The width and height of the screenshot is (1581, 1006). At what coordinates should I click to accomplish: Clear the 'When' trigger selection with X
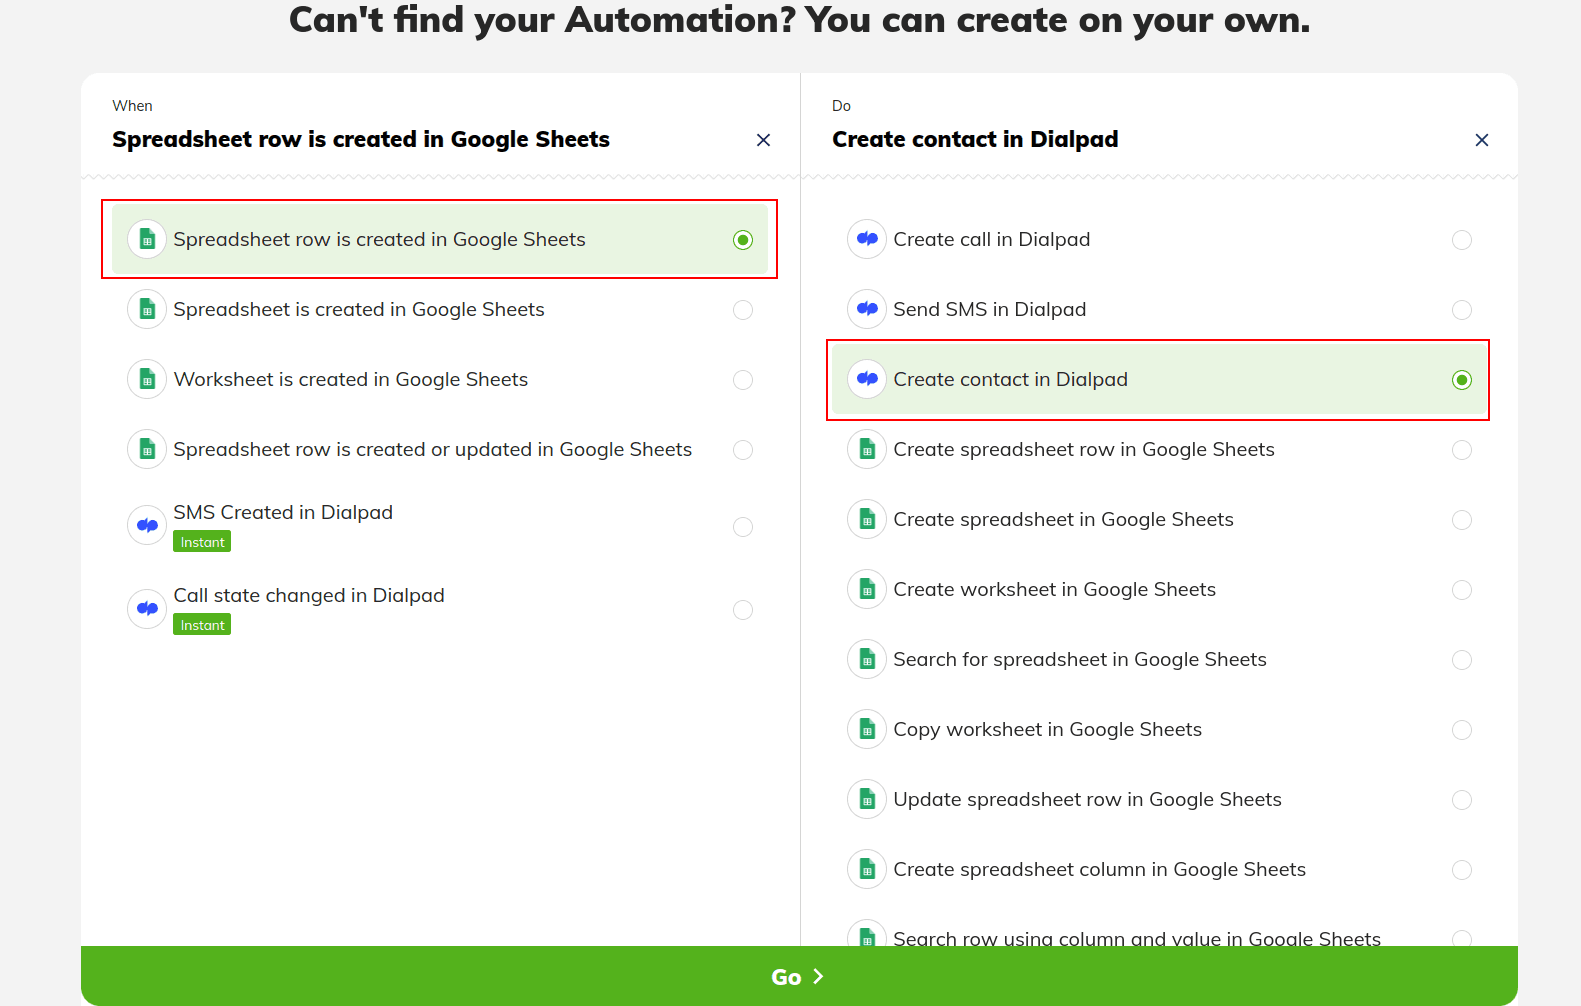763,140
